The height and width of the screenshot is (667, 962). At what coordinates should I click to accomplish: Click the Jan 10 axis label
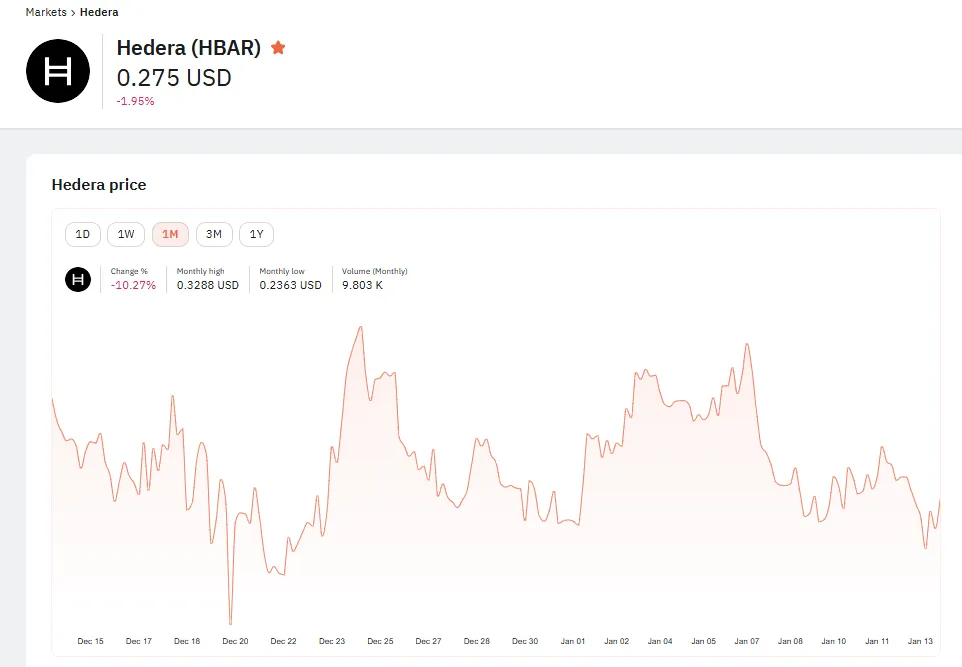tap(834, 641)
